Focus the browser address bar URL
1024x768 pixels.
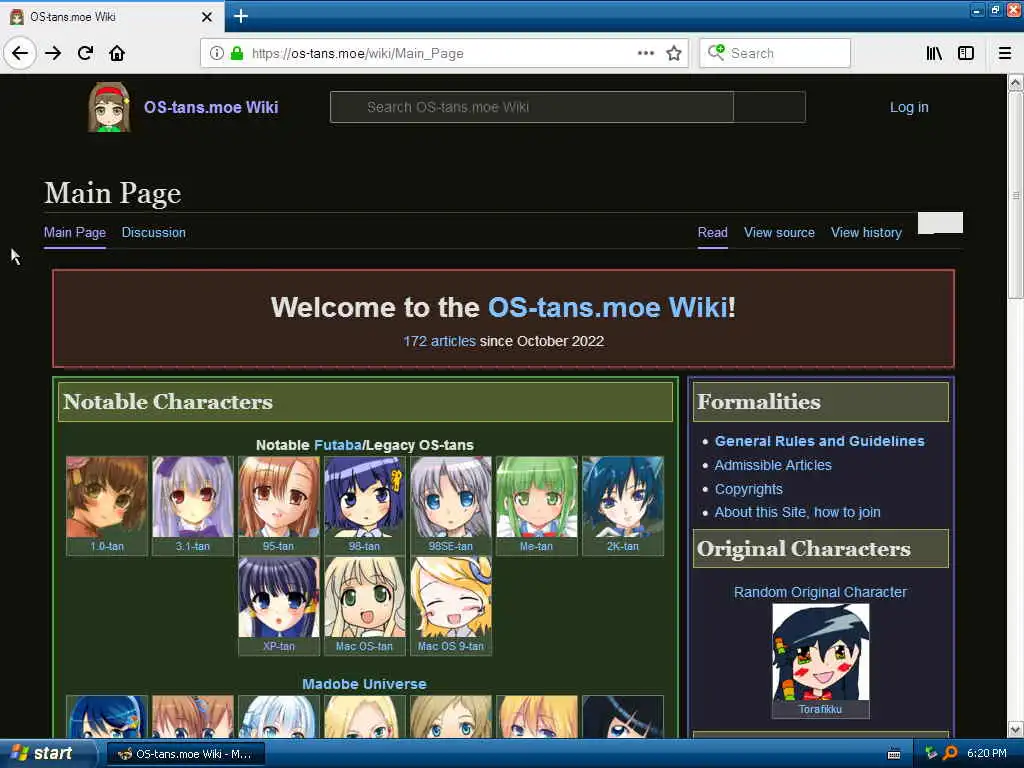[x=357, y=53]
